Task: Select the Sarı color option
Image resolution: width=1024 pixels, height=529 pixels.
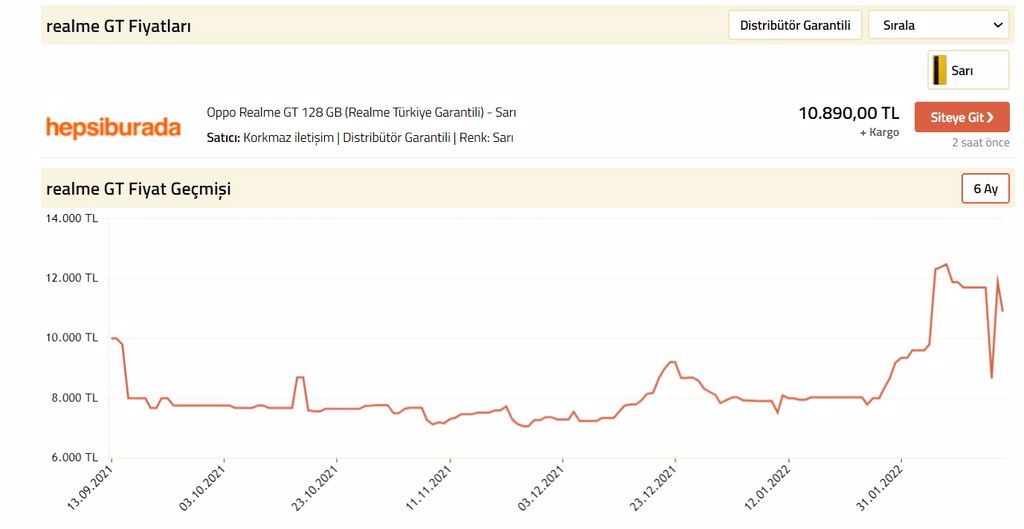Action: [968, 70]
